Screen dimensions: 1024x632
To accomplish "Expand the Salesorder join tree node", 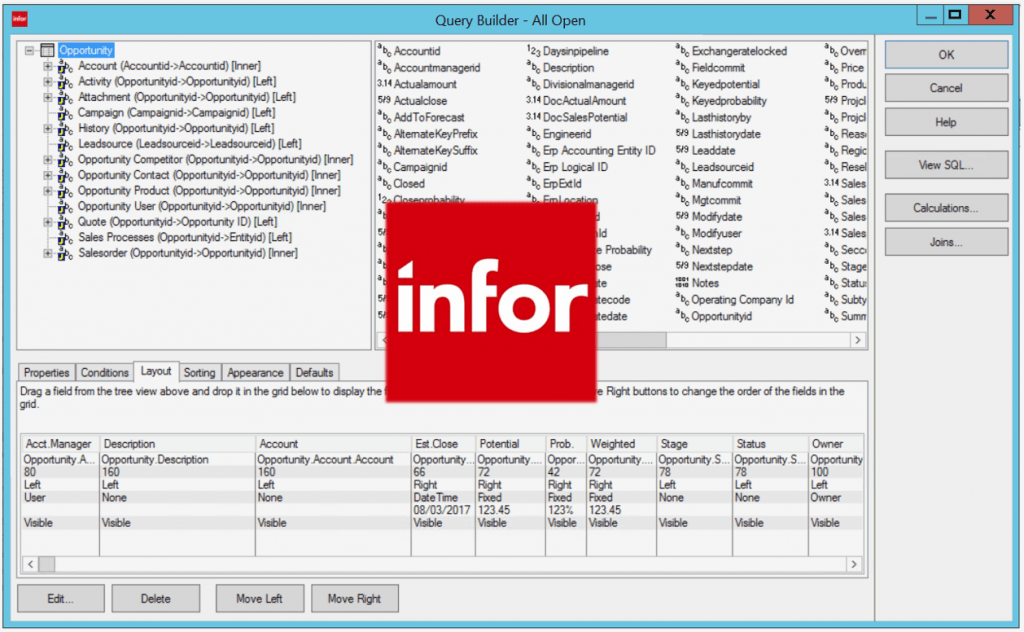I will pyautogui.click(x=48, y=253).
